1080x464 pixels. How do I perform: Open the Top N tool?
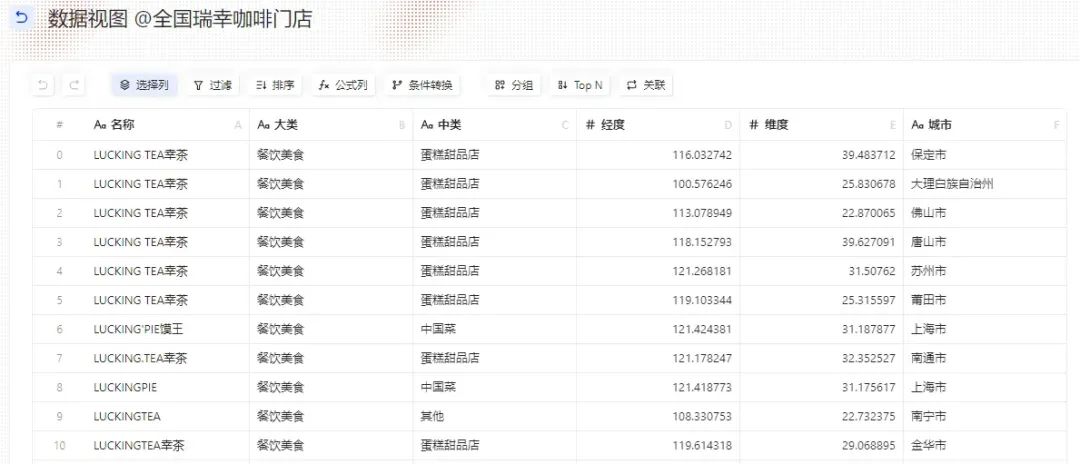[580, 85]
